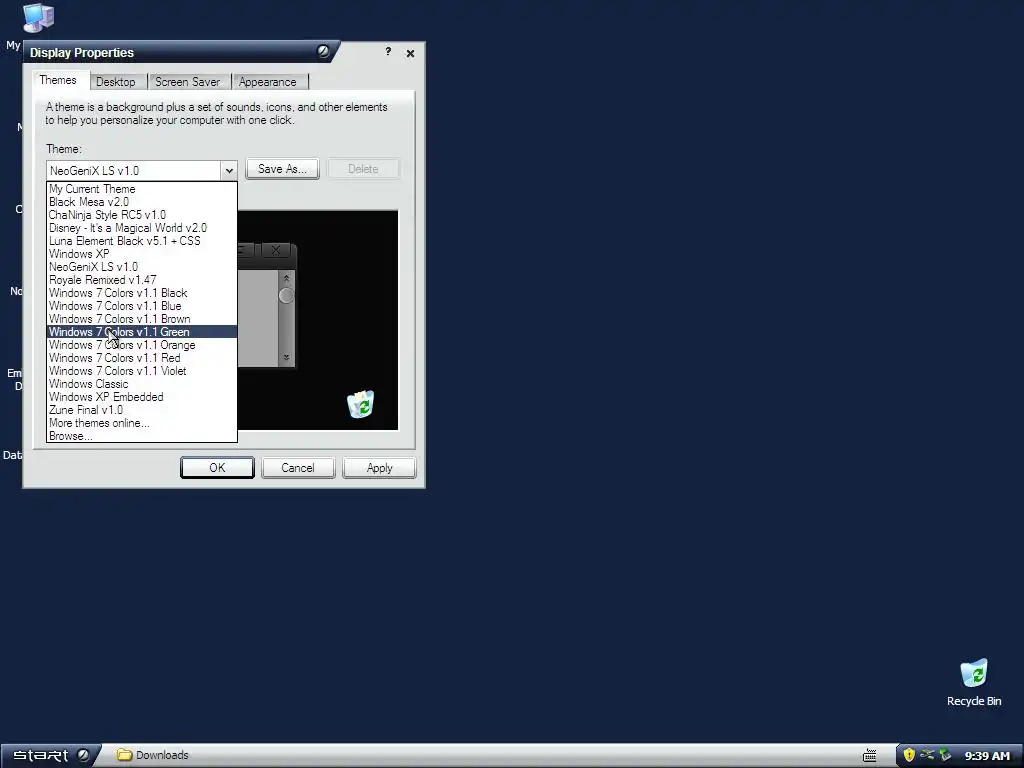
Task: Click the Downloads taskbar button
Action: (153, 755)
